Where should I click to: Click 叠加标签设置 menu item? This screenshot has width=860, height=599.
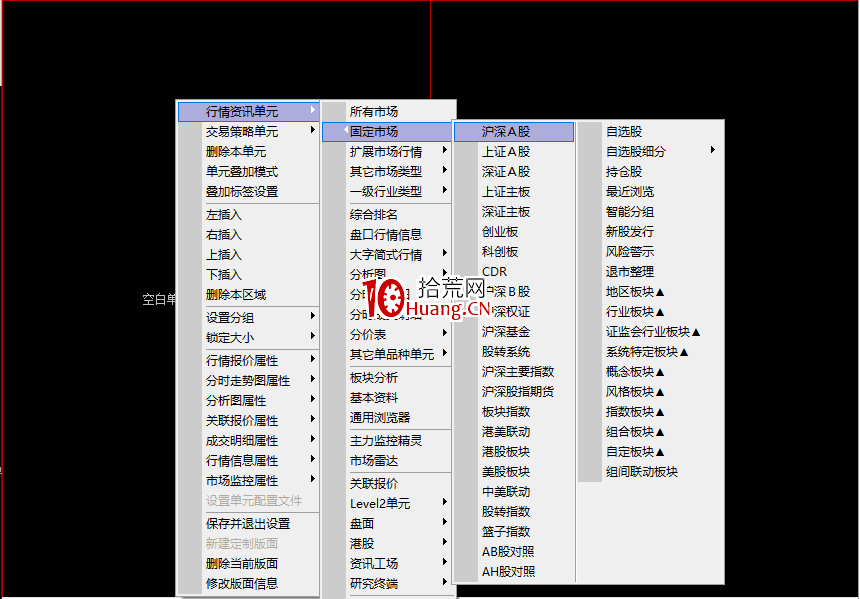pyautogui.click(x=248, y=191)
